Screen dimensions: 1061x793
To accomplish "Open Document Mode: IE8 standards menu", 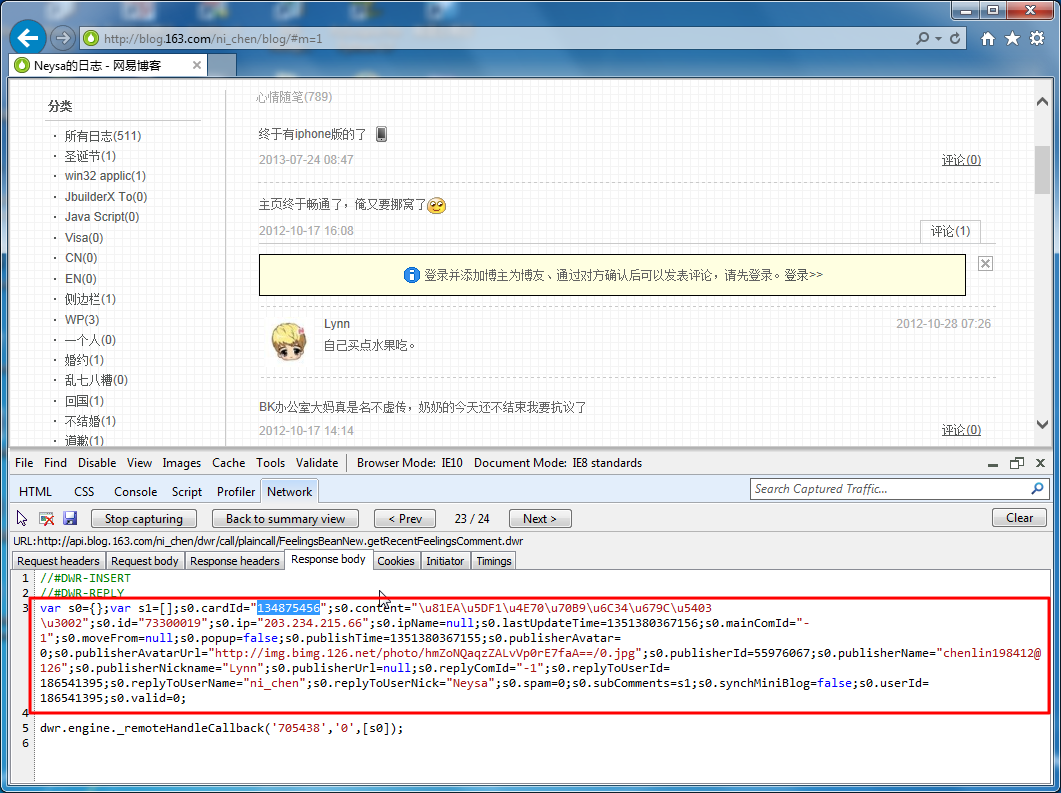I will coord(558,463).
